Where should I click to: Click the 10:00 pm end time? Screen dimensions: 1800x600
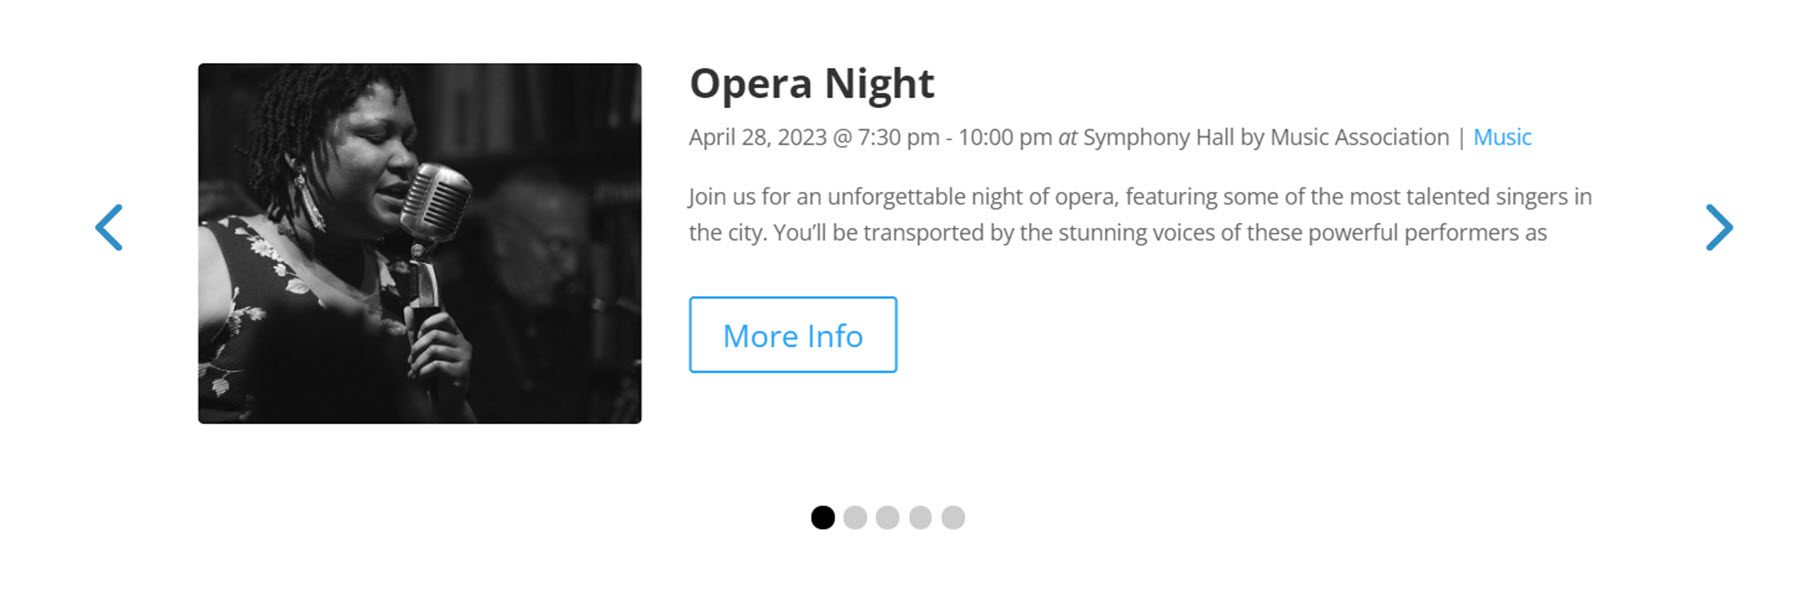(1004, 137)
